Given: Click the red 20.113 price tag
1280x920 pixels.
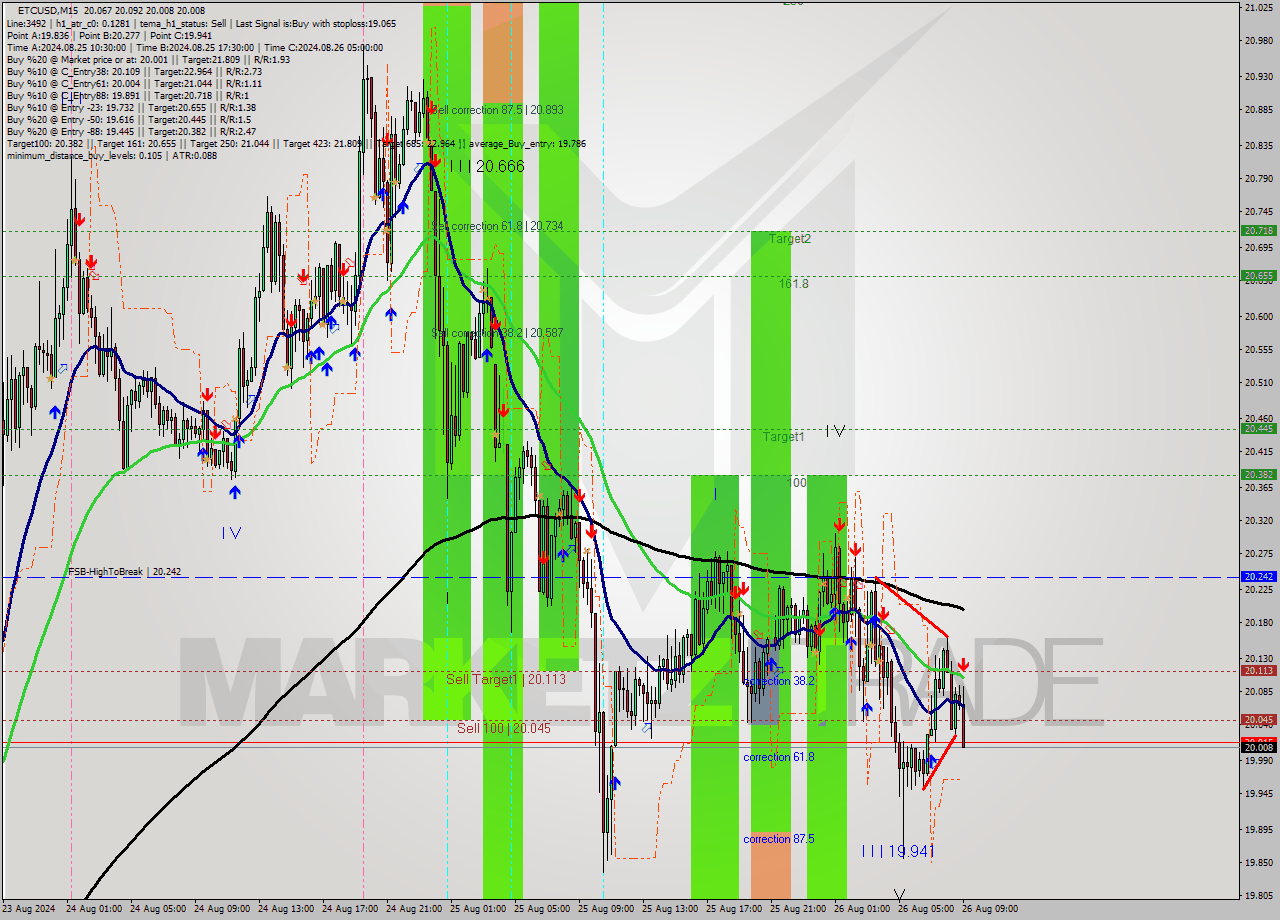Looking at the screenshot, I should coord(1258,671).
